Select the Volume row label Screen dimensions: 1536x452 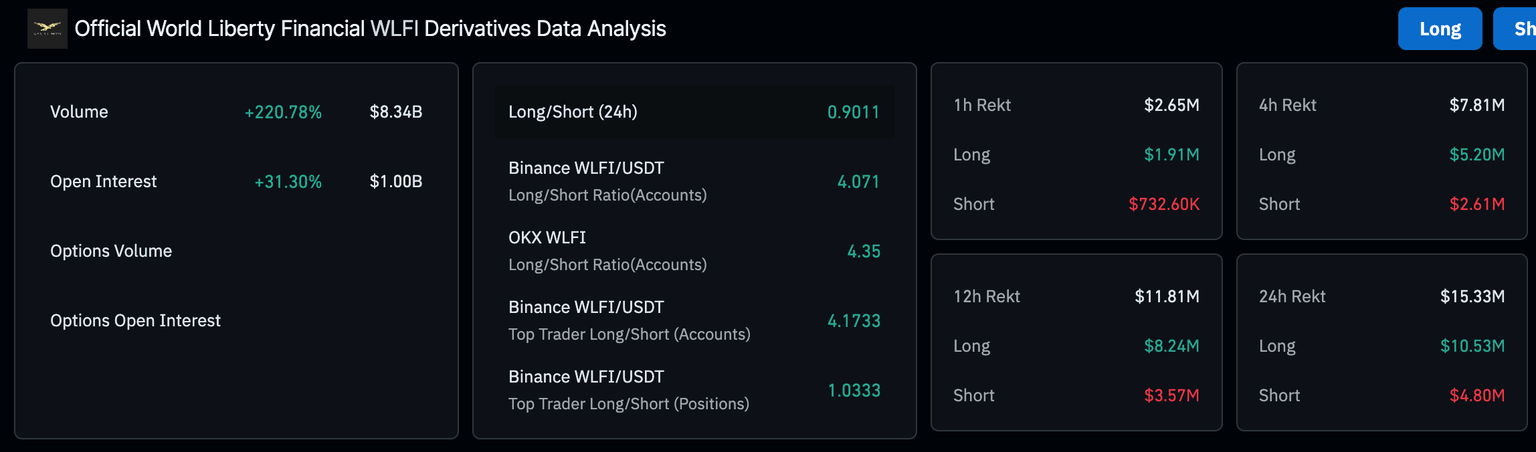[x=79, y=112]
